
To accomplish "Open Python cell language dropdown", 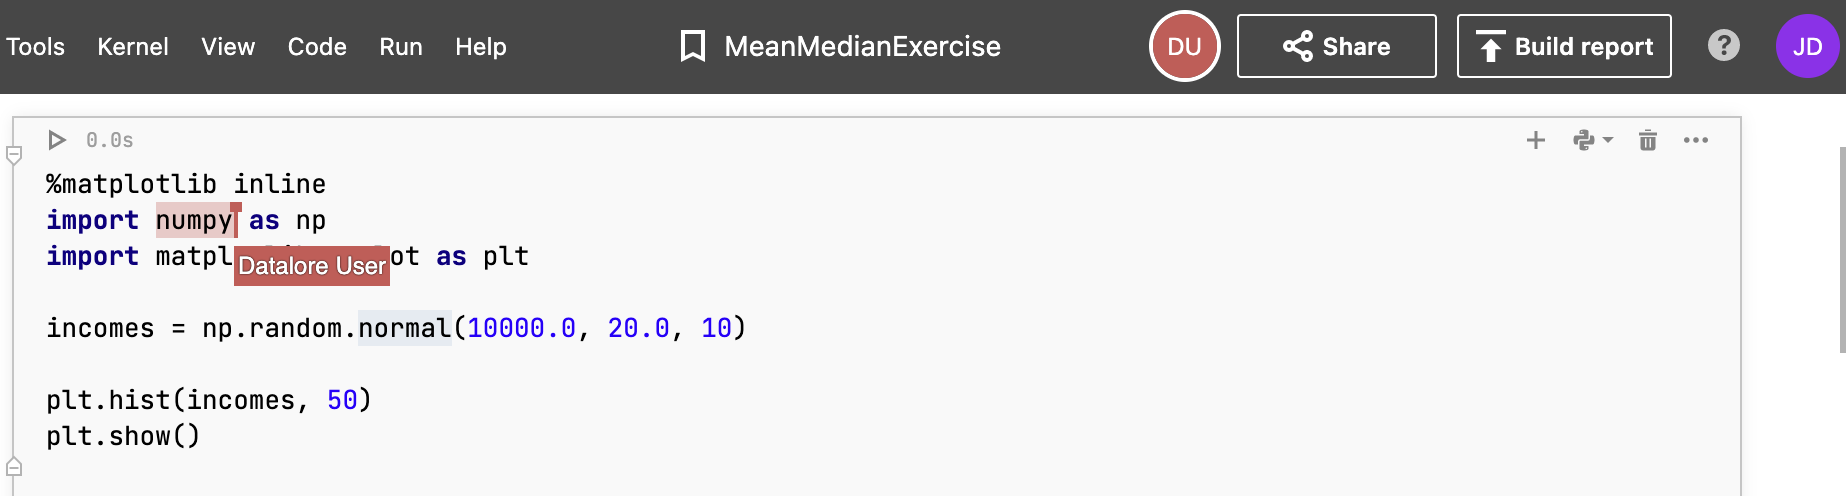I will pyautogui.click(x=1592, y=140).
